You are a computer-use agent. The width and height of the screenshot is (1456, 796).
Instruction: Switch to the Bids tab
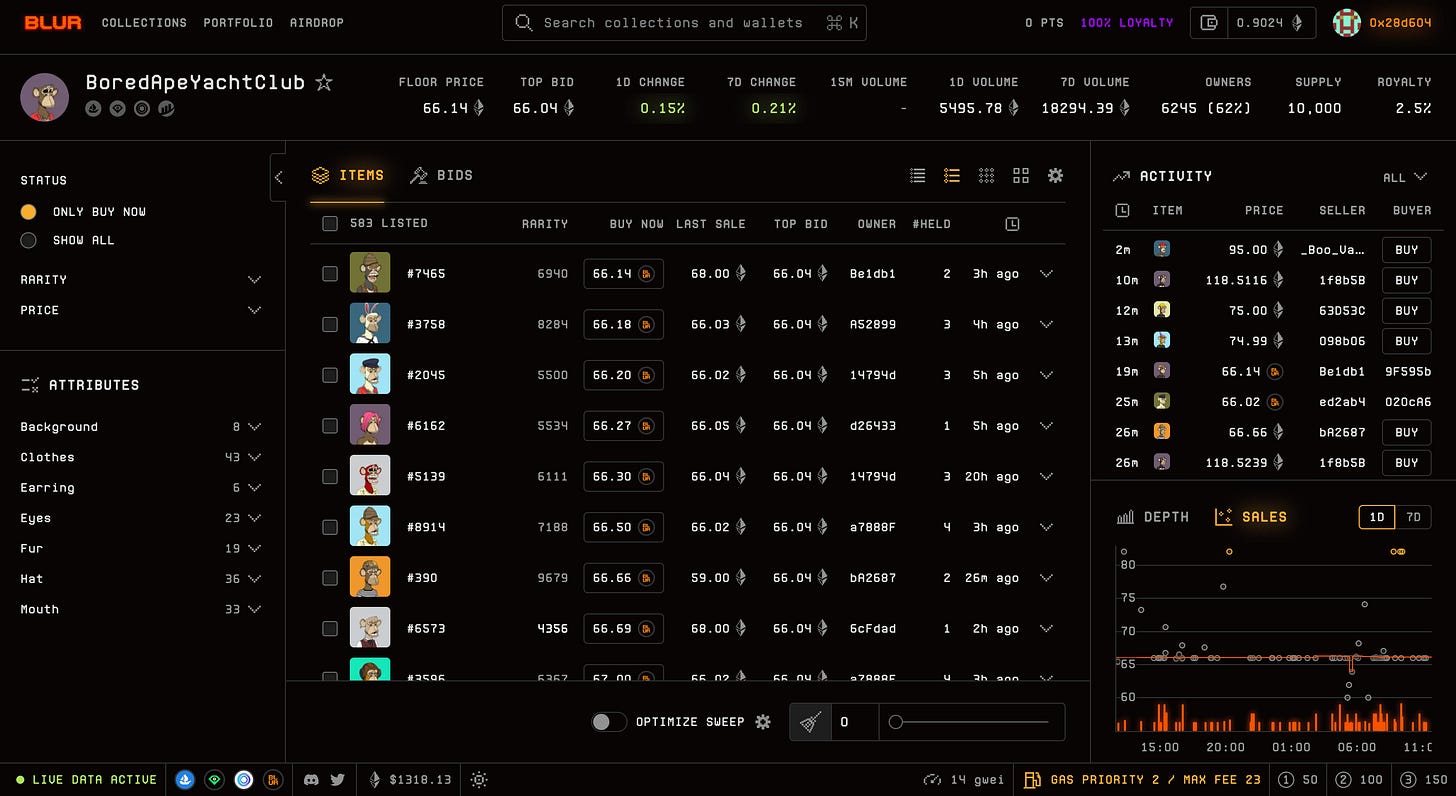click(x=441, y=175)
